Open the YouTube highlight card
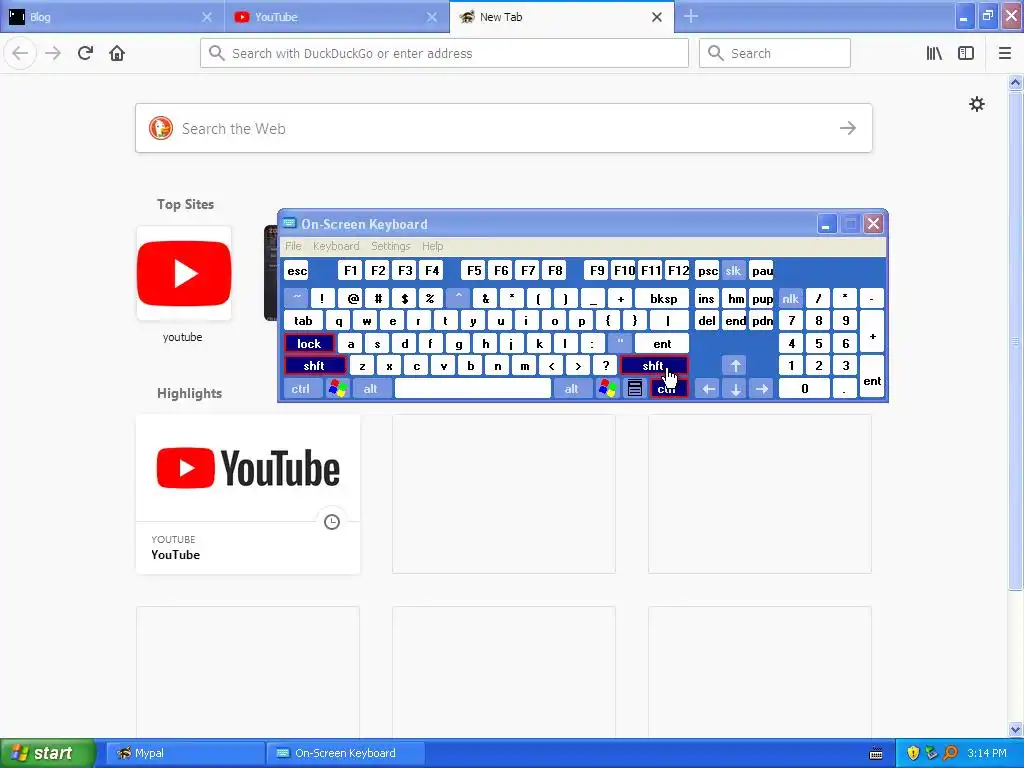The height and width of the screenshot is (768, 1024). 248,494
